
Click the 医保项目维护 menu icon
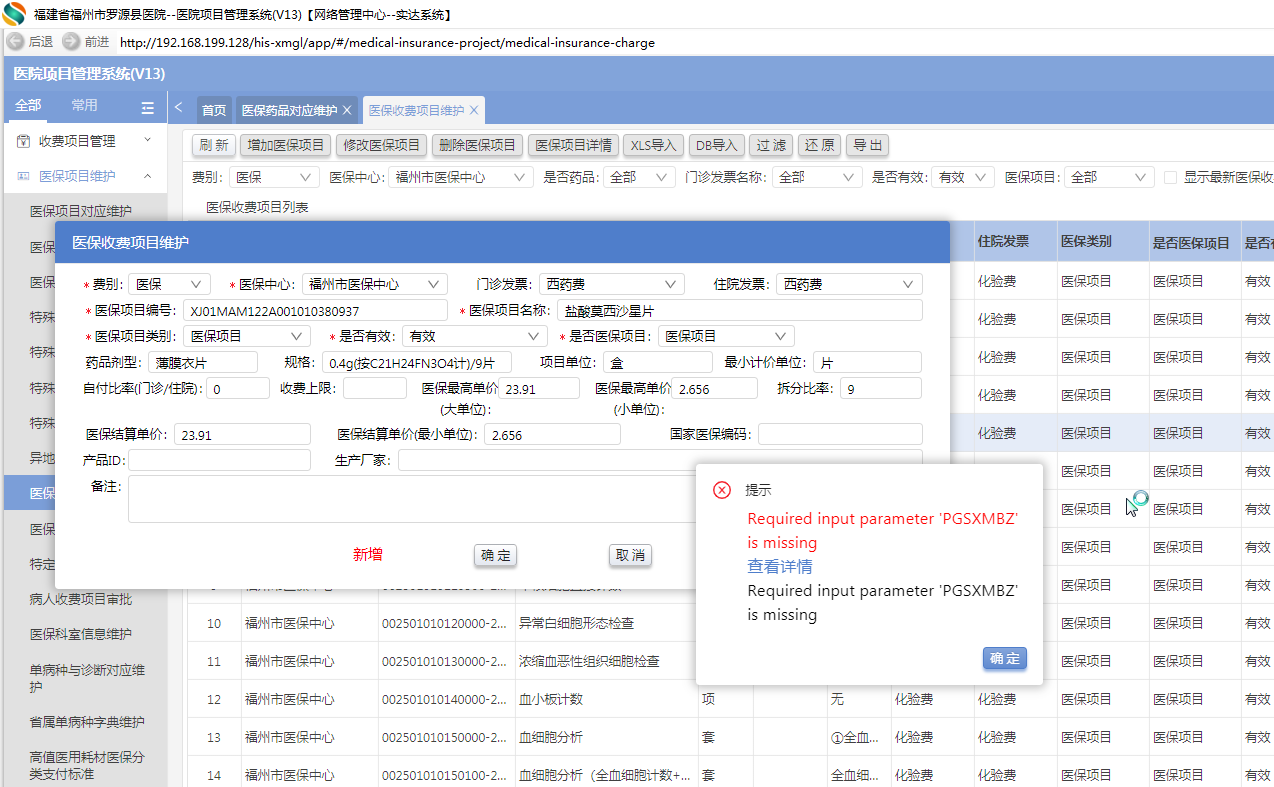point(23,176)
